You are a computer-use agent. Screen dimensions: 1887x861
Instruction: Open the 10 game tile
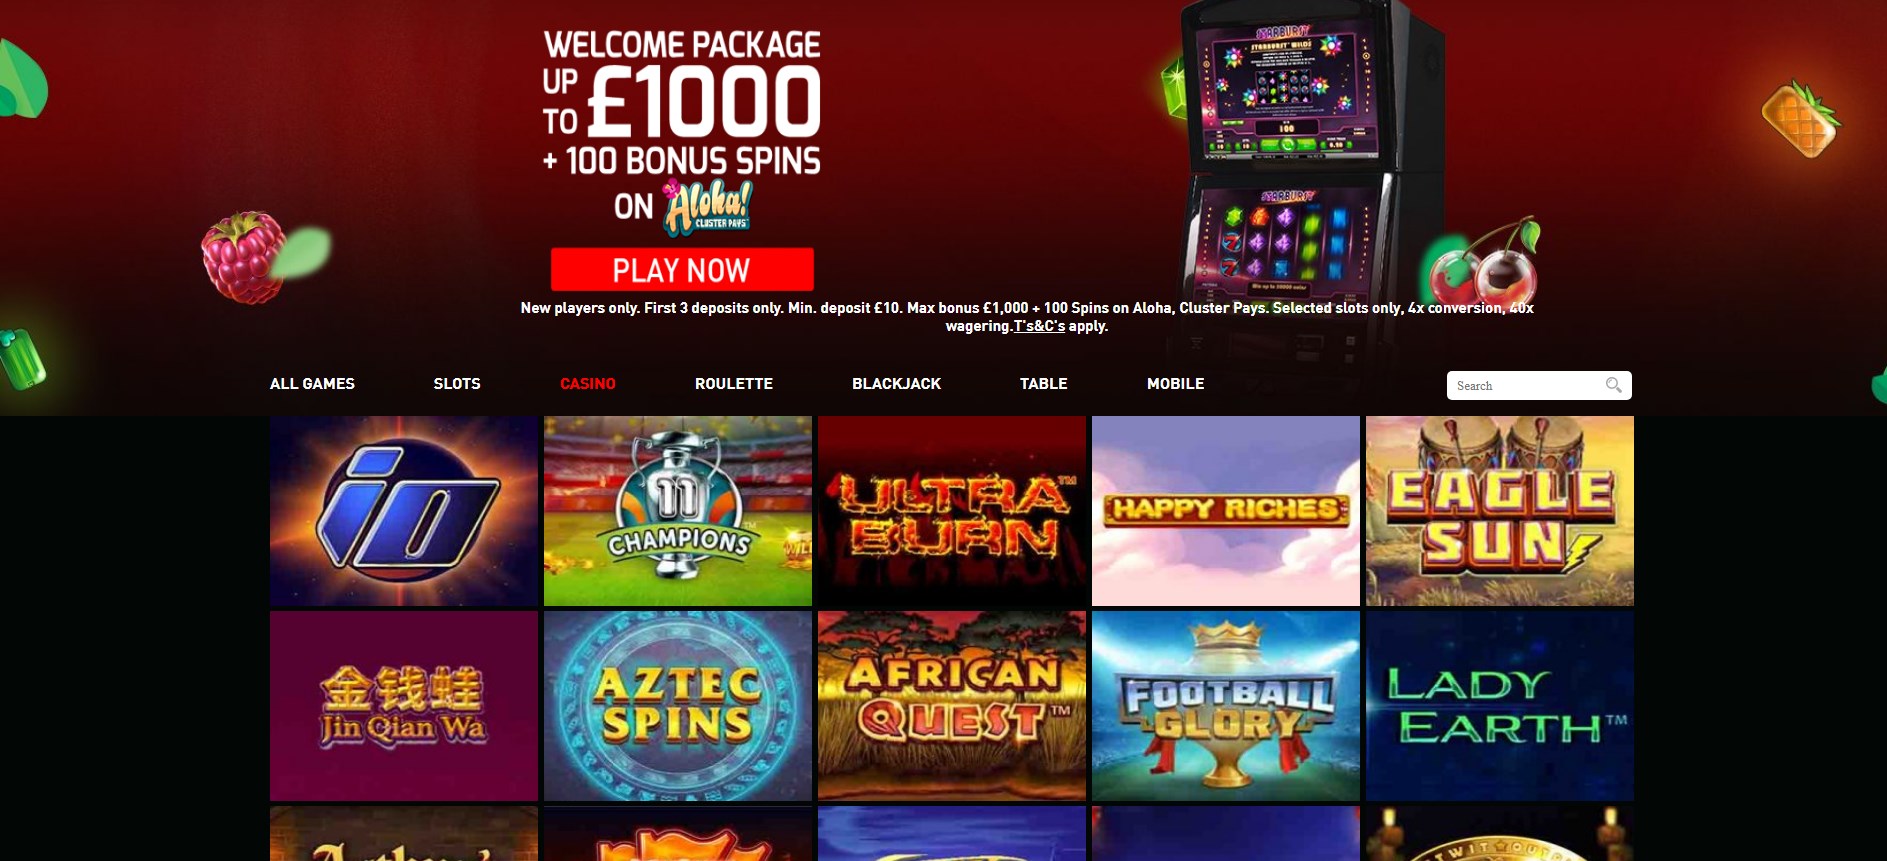pyautogui.click(x=404, y=511)
